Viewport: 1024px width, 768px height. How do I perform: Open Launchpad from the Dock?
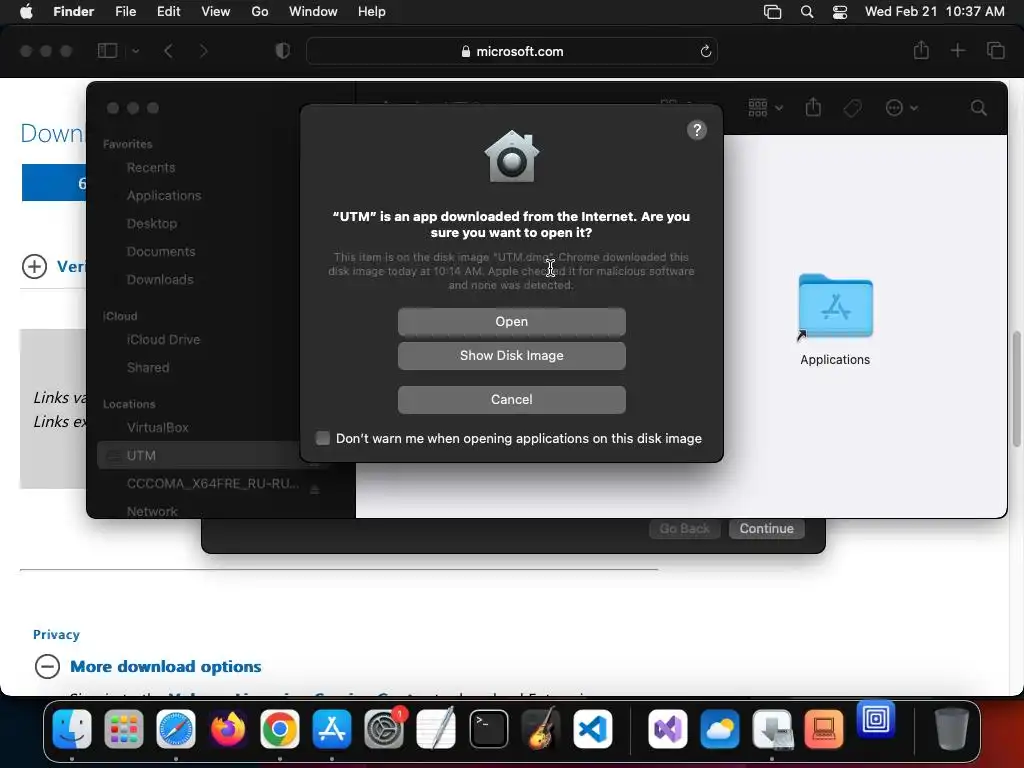(x=123, y=729)
